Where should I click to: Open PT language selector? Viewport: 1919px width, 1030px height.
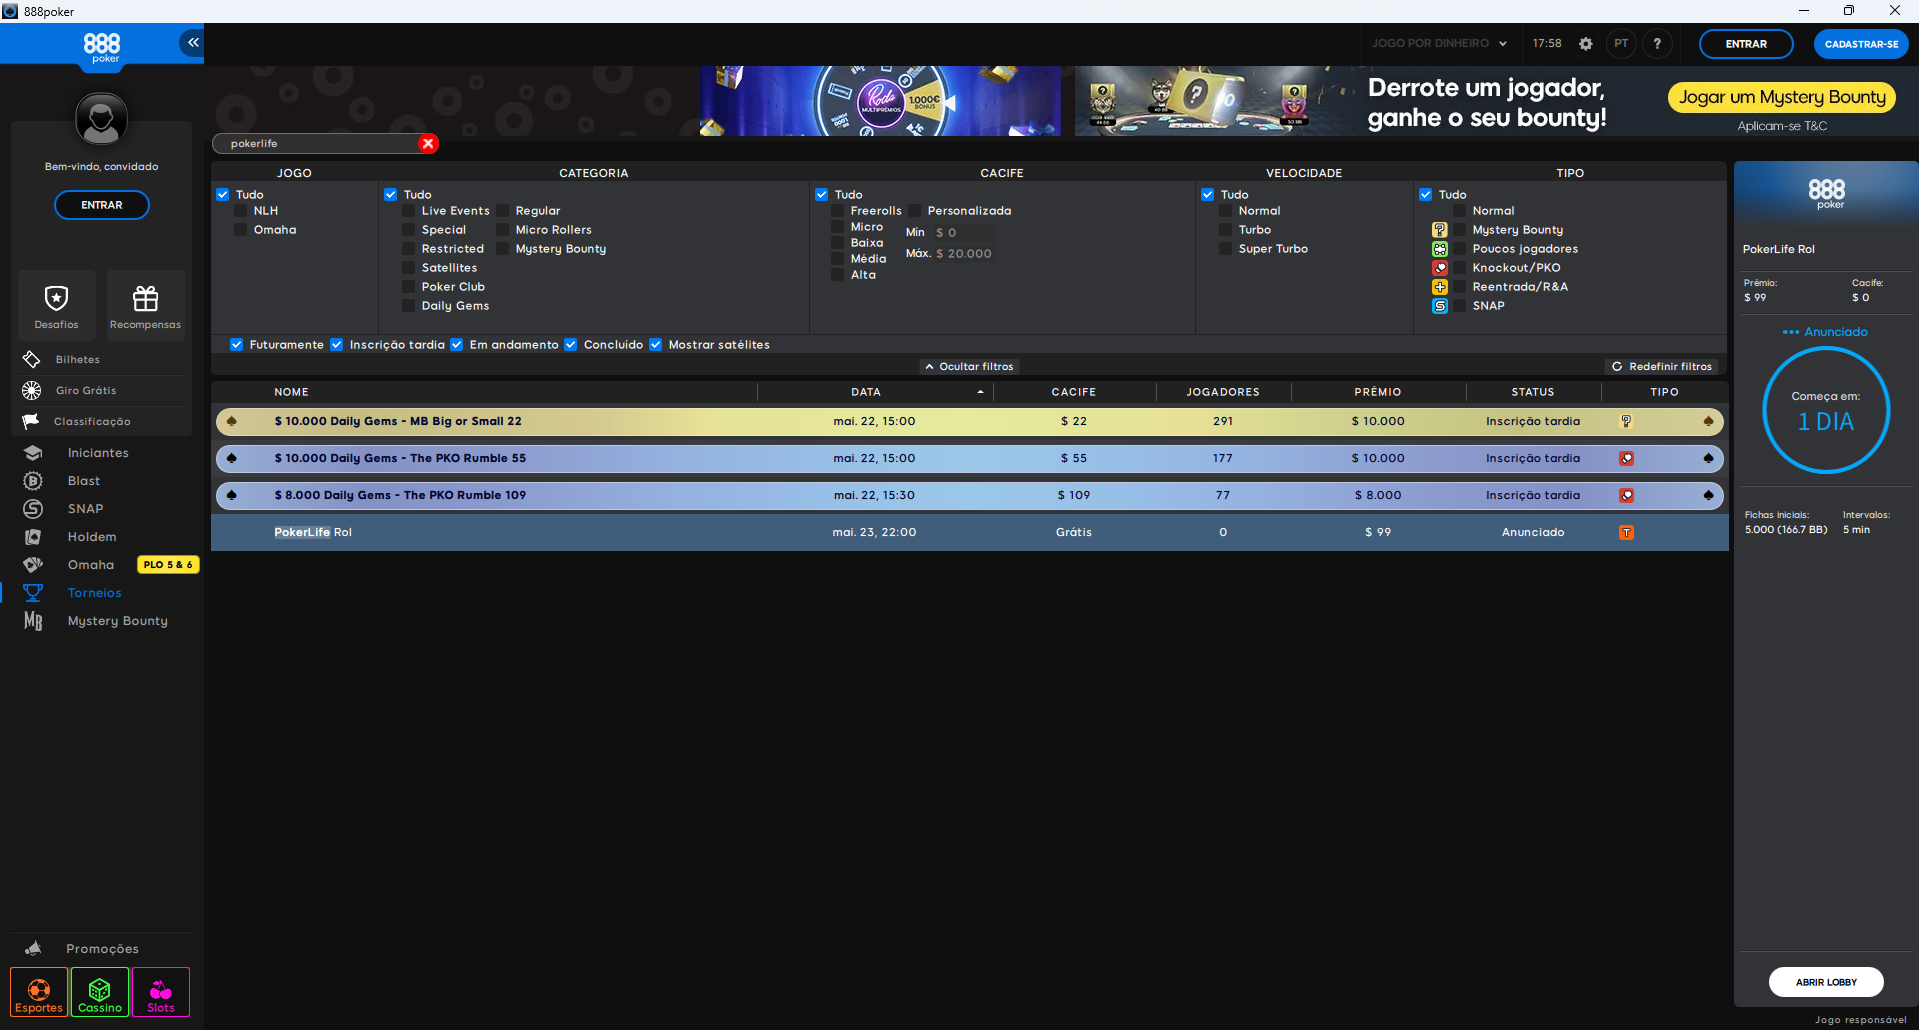pyautogui.click(x=1621, y=44)
